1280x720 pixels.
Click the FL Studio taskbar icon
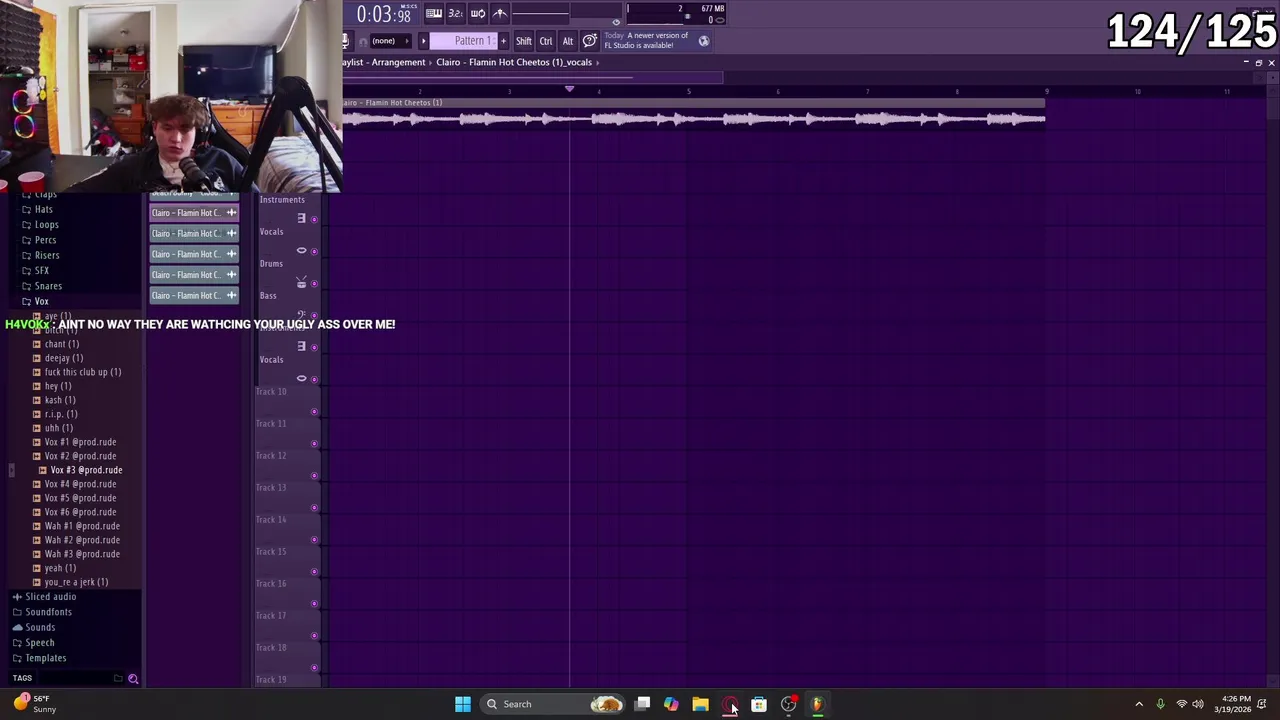[817, 704]
